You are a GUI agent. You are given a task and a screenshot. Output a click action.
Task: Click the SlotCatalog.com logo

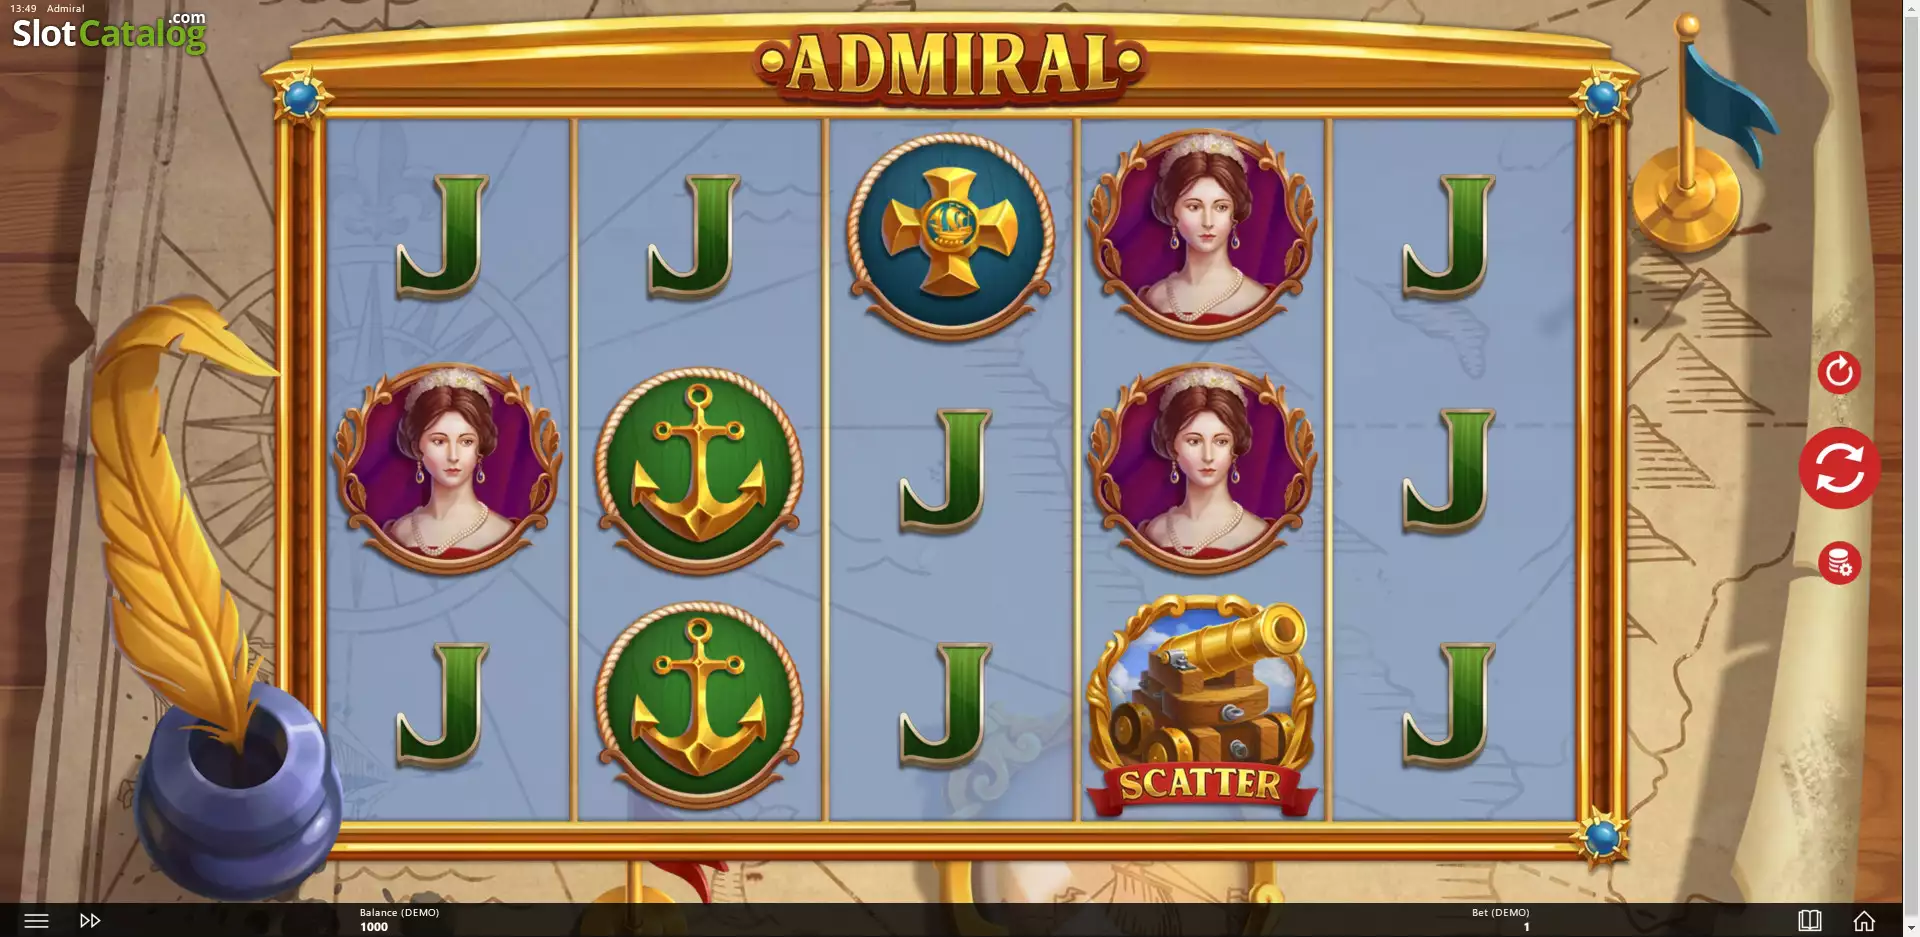[109, 32]
